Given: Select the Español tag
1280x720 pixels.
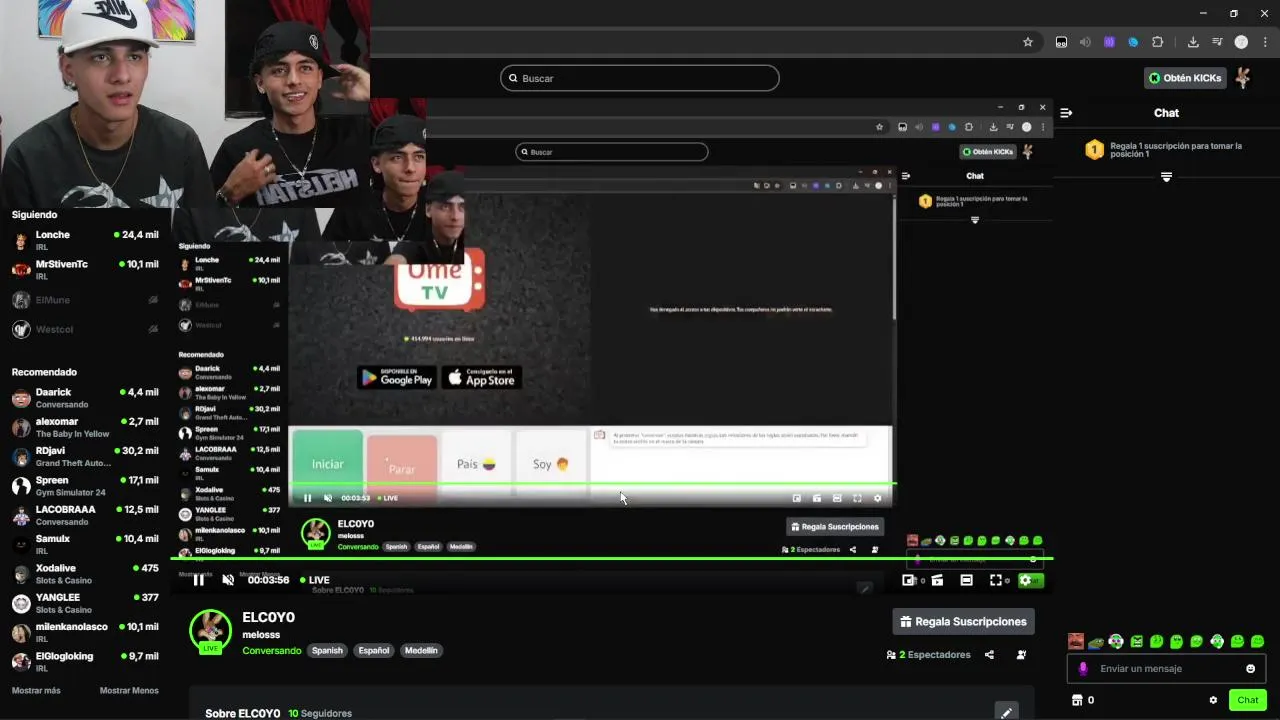Looking at the screenshot, I should (374, 650).
